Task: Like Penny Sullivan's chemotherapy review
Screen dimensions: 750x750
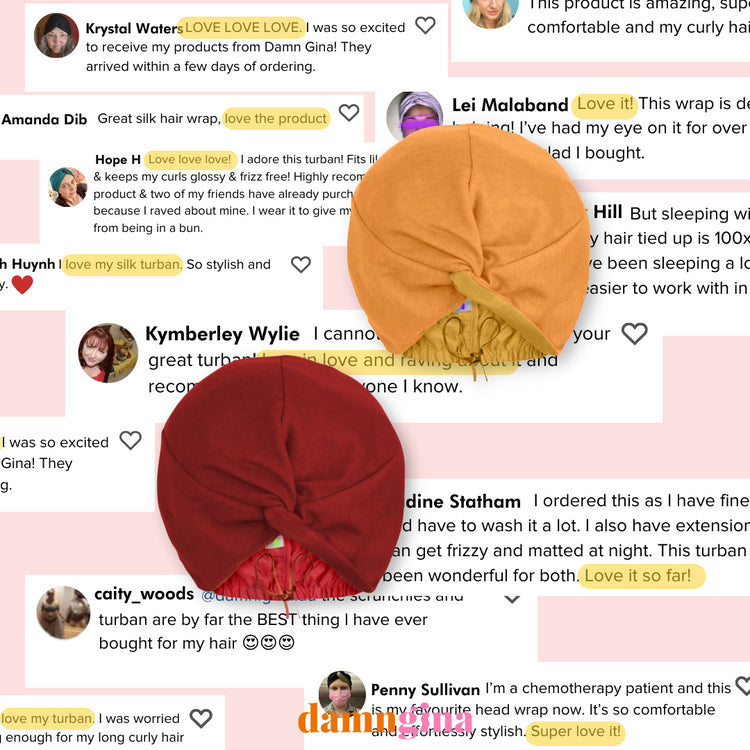Action: (x=744, y=686)
